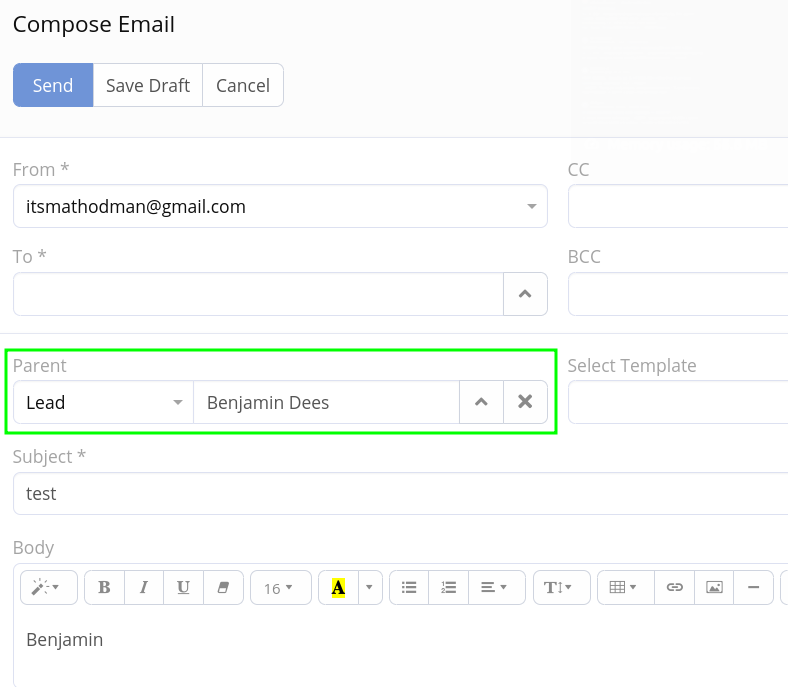Insert a hyperlink in the body
The image size is (788, 687).
pos(675,588)
